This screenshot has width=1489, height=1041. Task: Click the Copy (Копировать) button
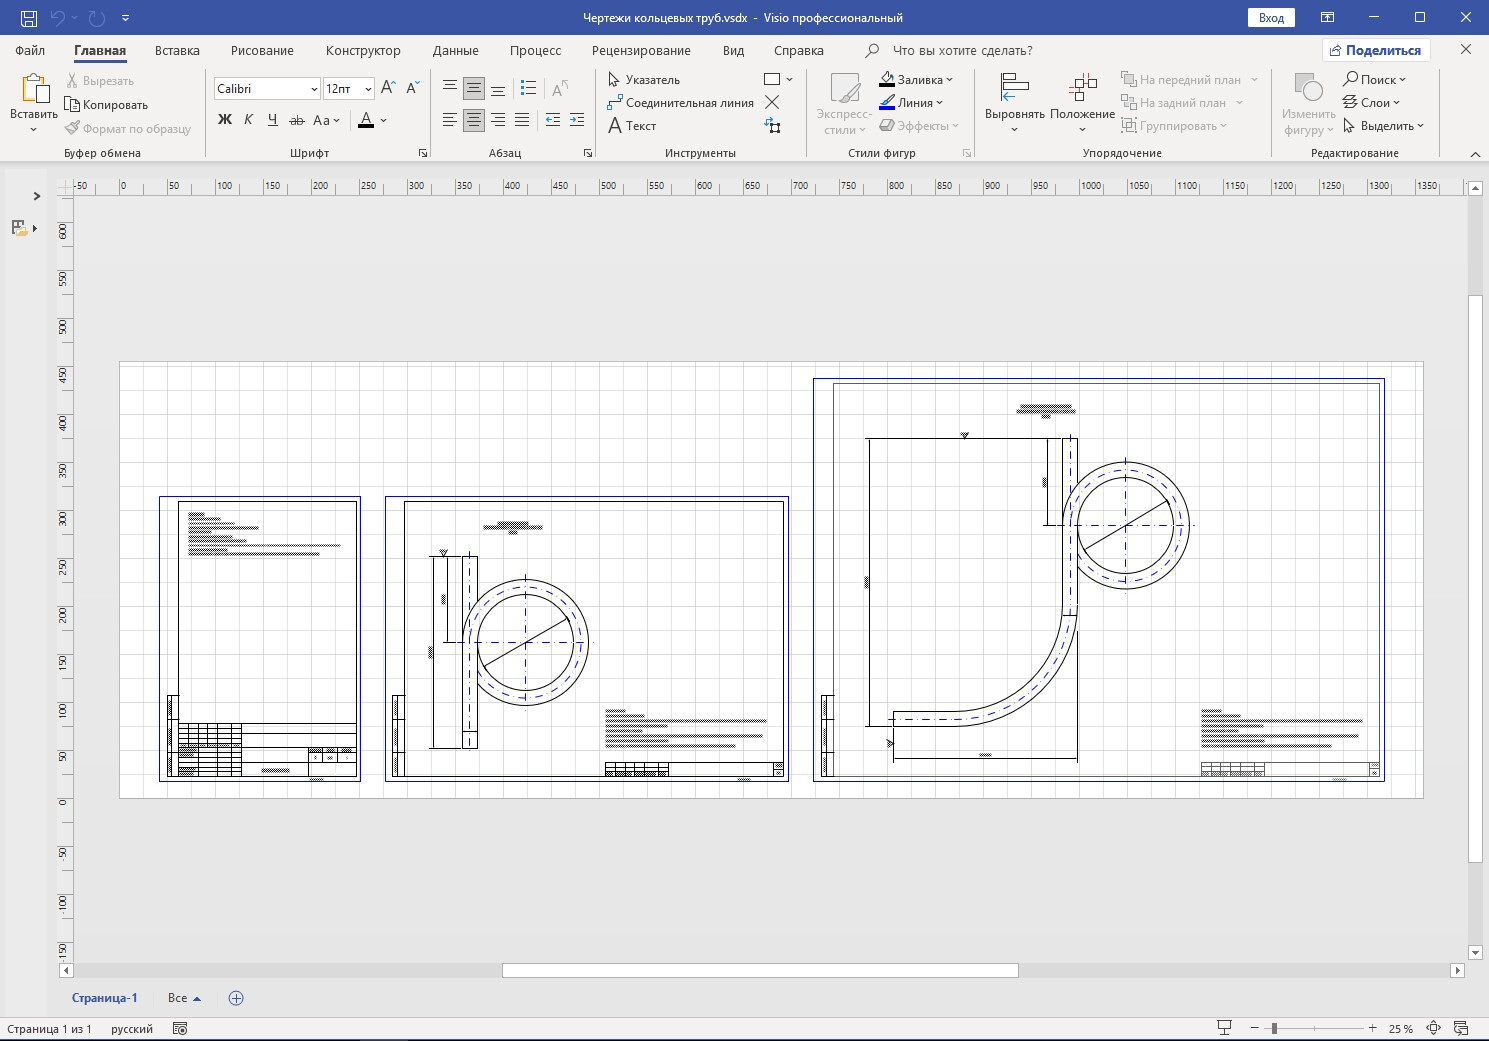[106, 105]
